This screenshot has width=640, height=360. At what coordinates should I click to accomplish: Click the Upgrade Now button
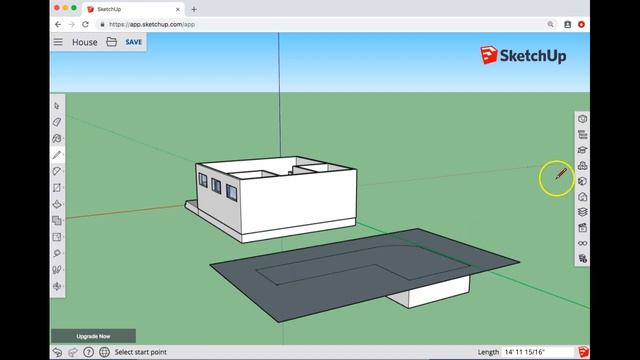pyautogui.click(x=93, y=336)
